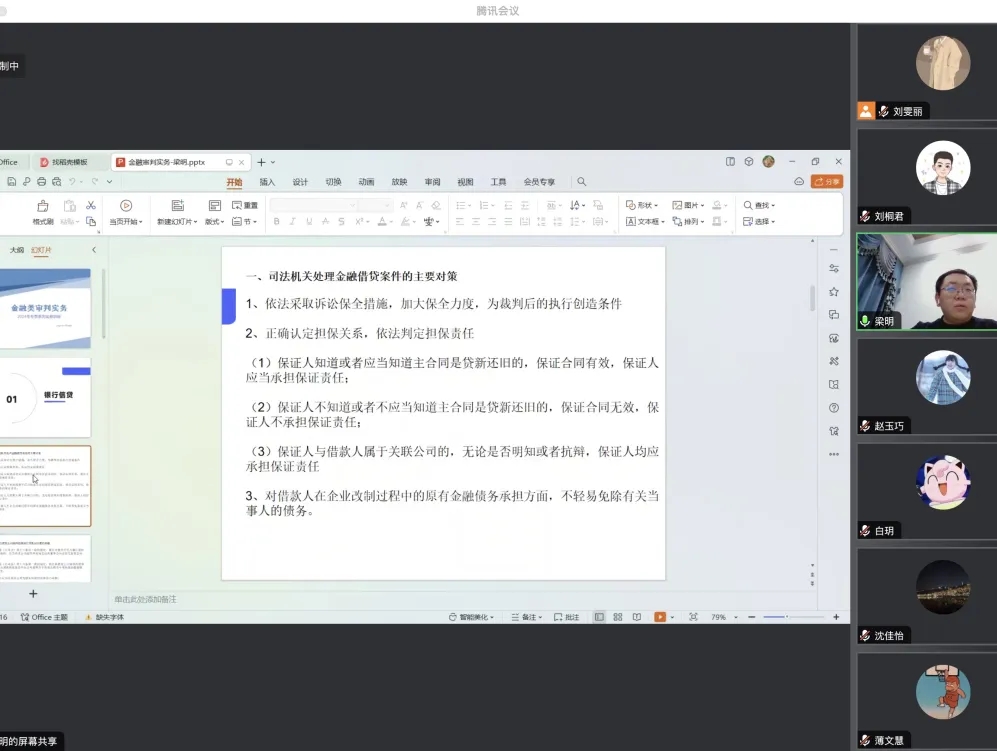
Task: Click the 批注 comments button in status bar
Action: tap(566, 617)
